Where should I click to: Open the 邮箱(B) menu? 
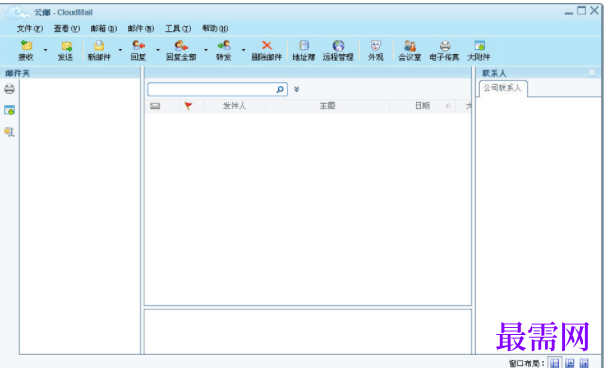pyautogui.click(x=104, y=29)
